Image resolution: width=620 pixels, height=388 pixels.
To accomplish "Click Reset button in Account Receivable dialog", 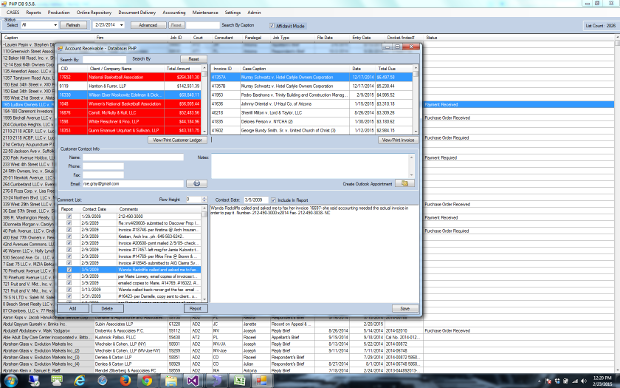I will (194, 59).
